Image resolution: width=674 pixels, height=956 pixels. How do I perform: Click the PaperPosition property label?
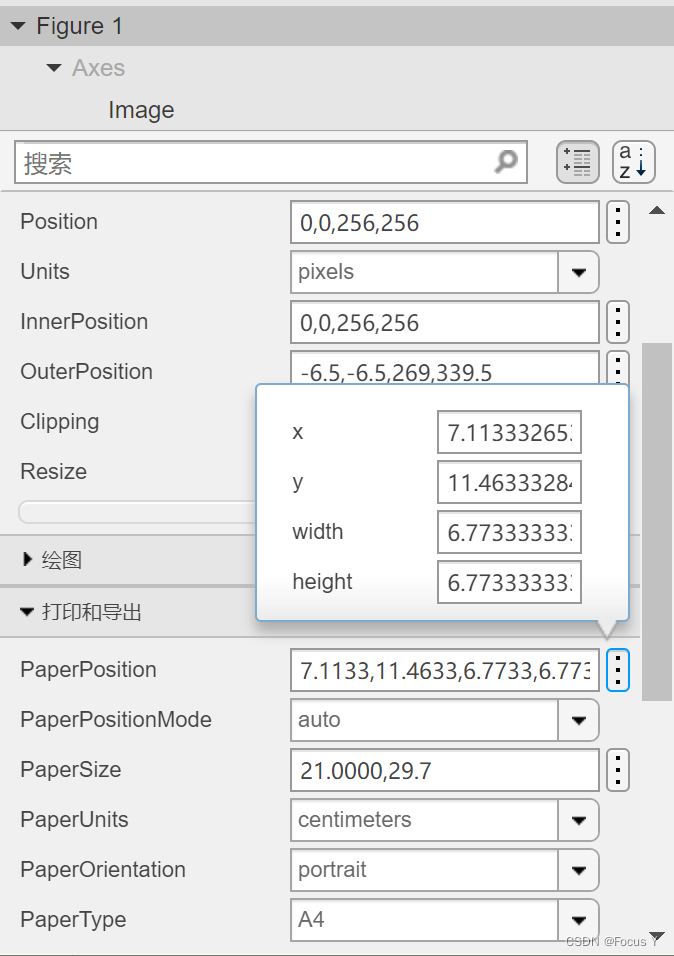pos(88,669)
